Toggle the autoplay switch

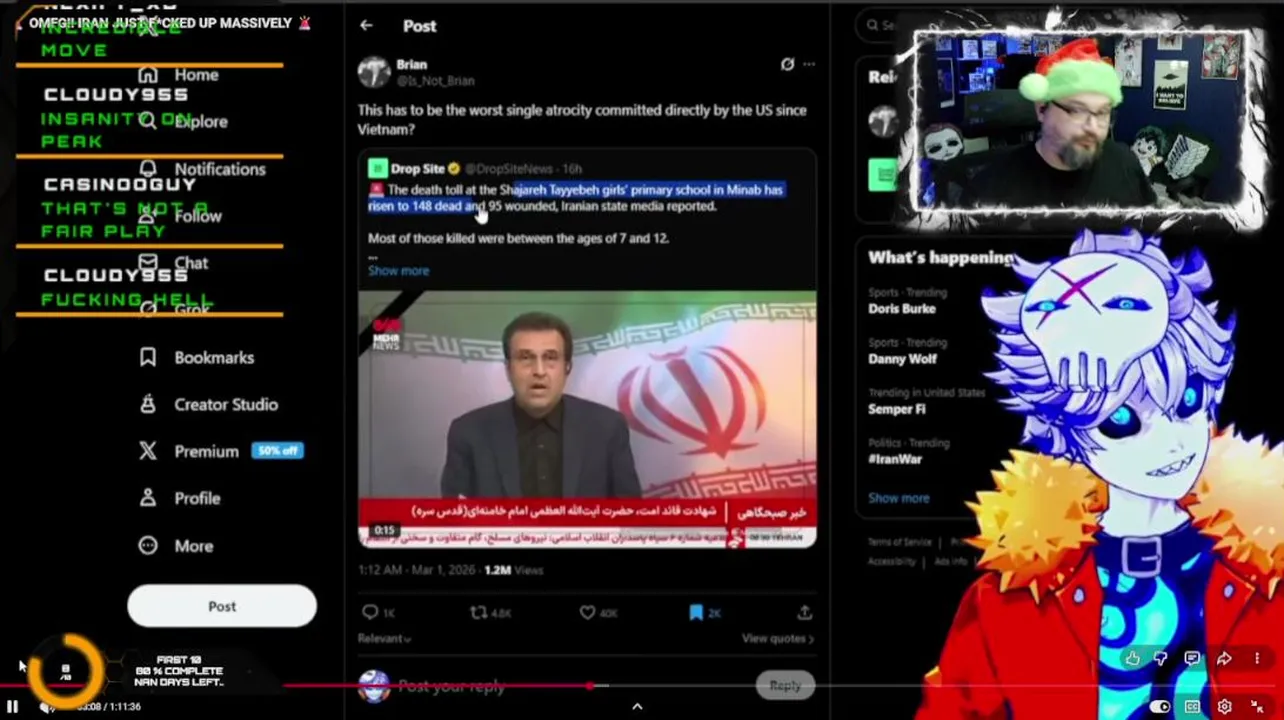(1160, 707)
